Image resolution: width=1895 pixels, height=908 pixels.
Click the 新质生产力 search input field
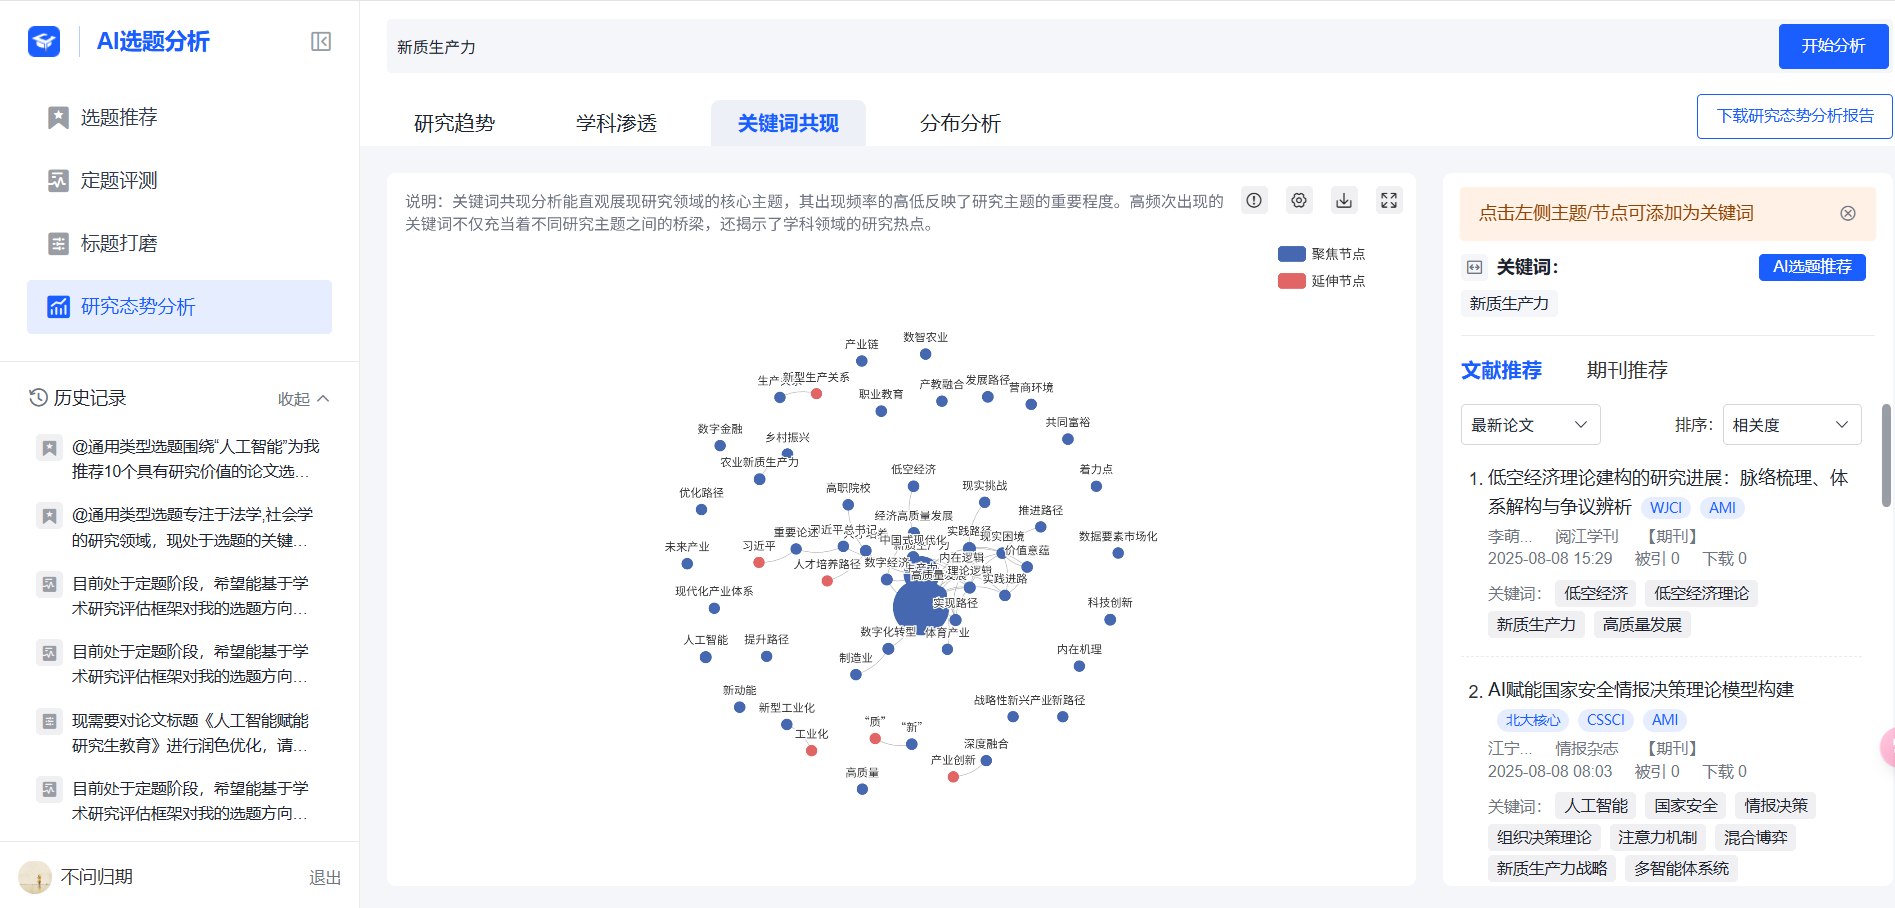tap(1080, 47)
